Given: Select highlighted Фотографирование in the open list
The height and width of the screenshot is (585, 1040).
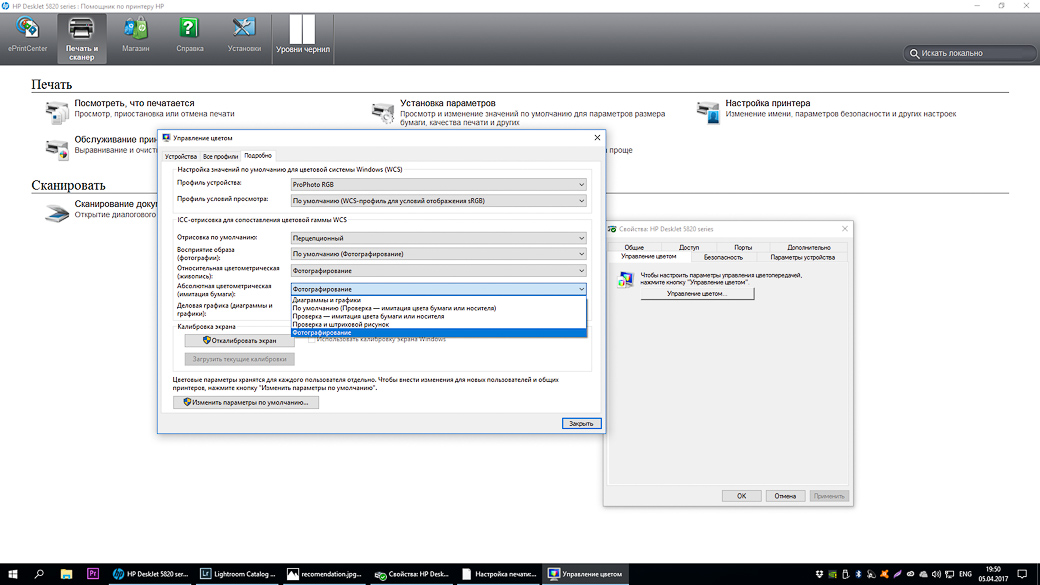Looking at the screenshot, I should tap(438, 332).
